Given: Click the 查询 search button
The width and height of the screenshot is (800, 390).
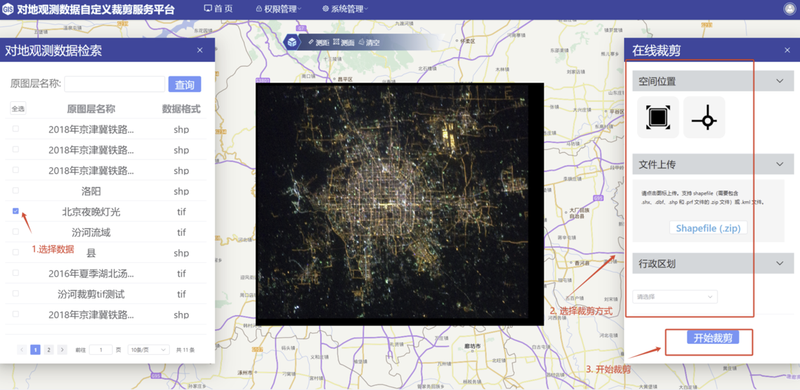Looking at the screenshot, I should pyautogui.click(x=185, y=84).
